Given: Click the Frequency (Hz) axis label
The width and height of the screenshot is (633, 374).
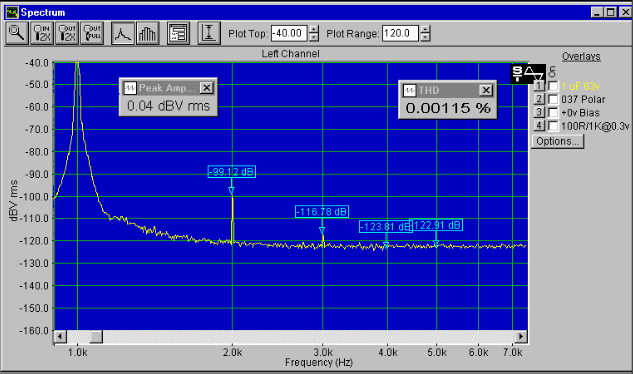Looking at the screenshot, I should pos(319,362).
